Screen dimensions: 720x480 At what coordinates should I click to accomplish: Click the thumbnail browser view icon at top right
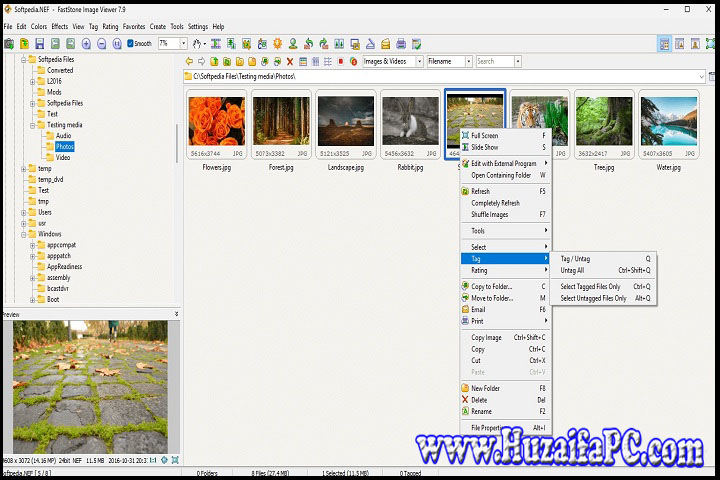pos(664,44)
